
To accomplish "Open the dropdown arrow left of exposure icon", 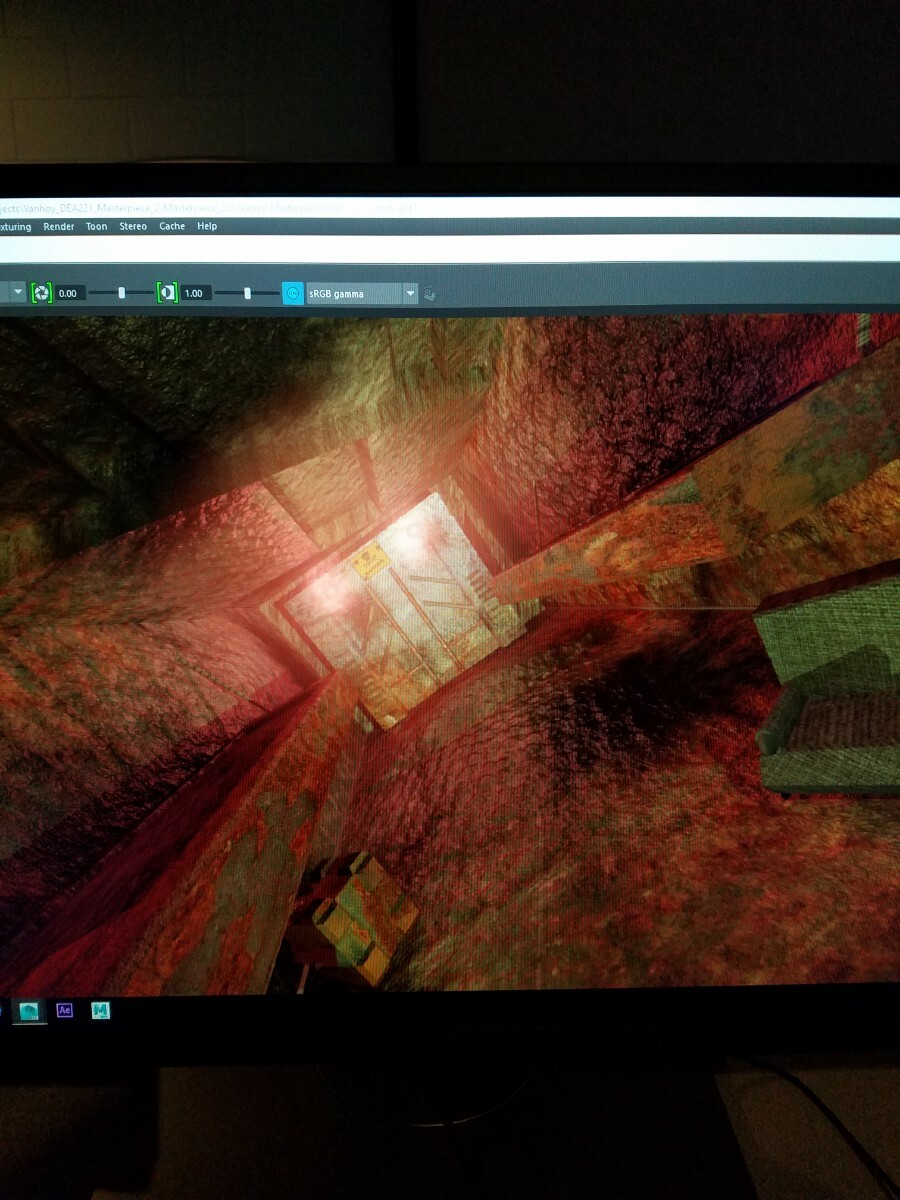I will click(18, 293).
